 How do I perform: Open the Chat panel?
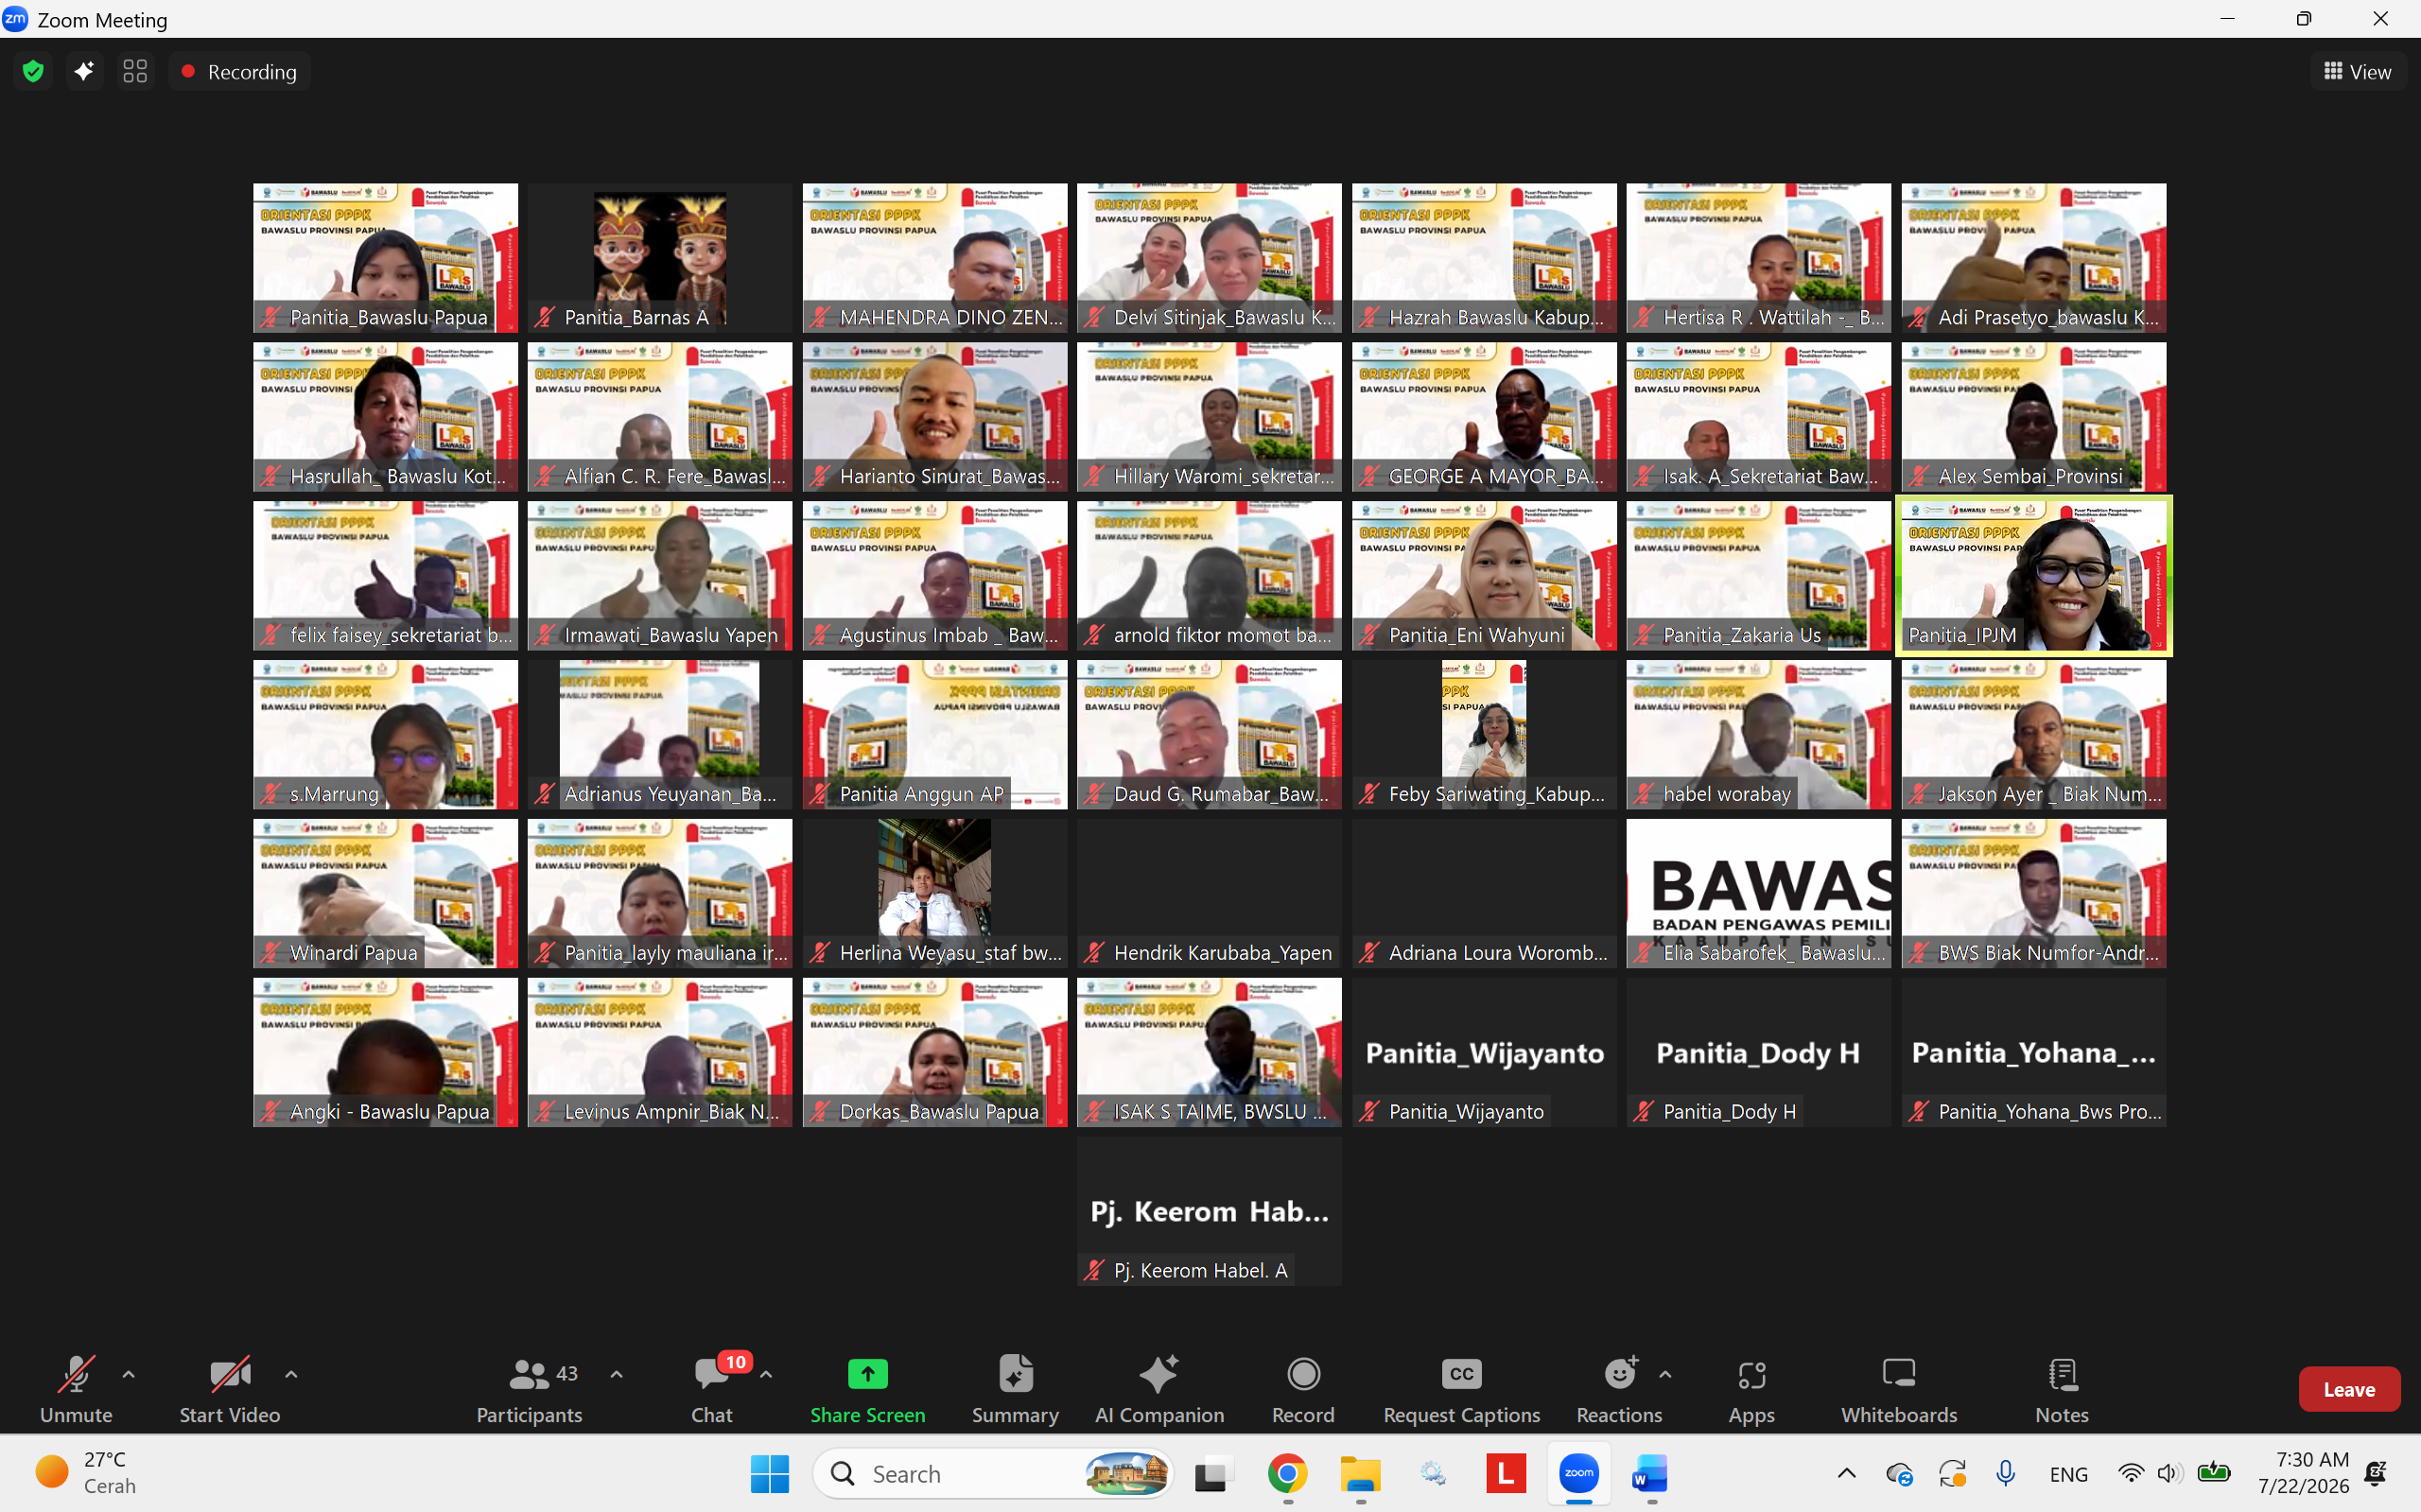click(712, 1389)
